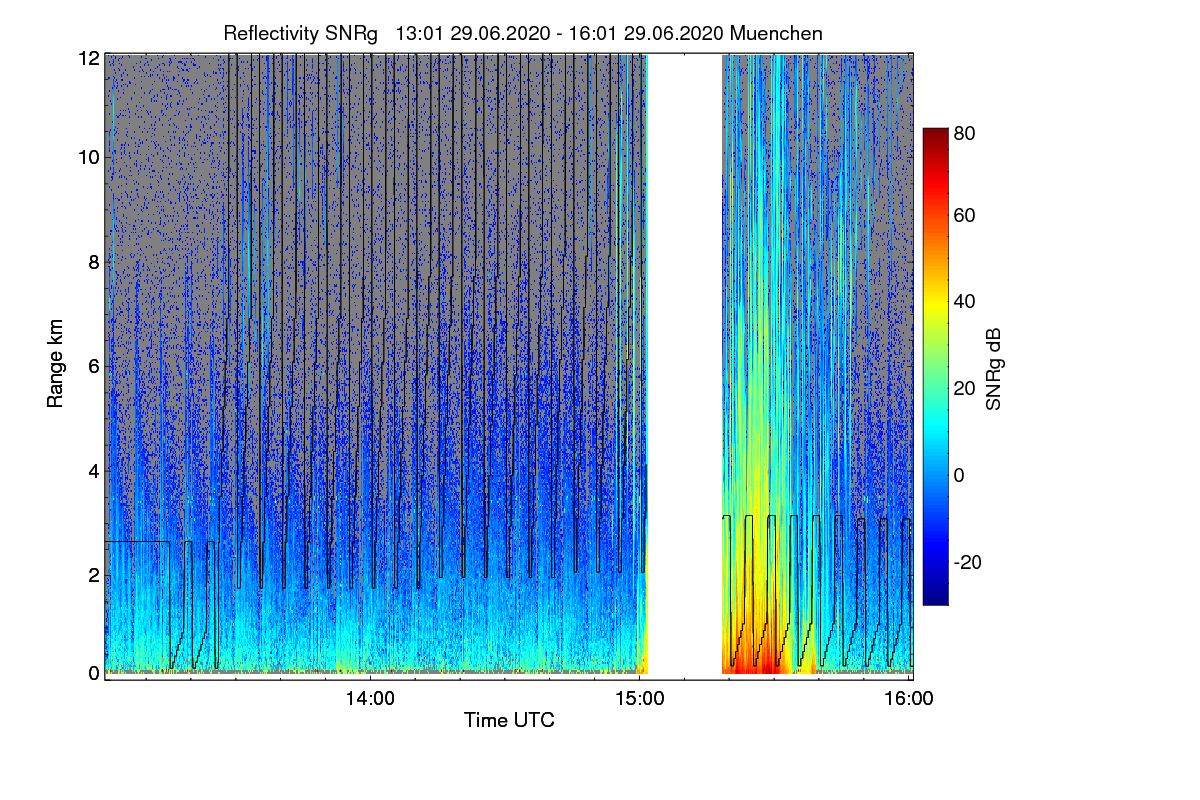
Task: Click the colorbar tick label 60
Action: tap(963, 216)
